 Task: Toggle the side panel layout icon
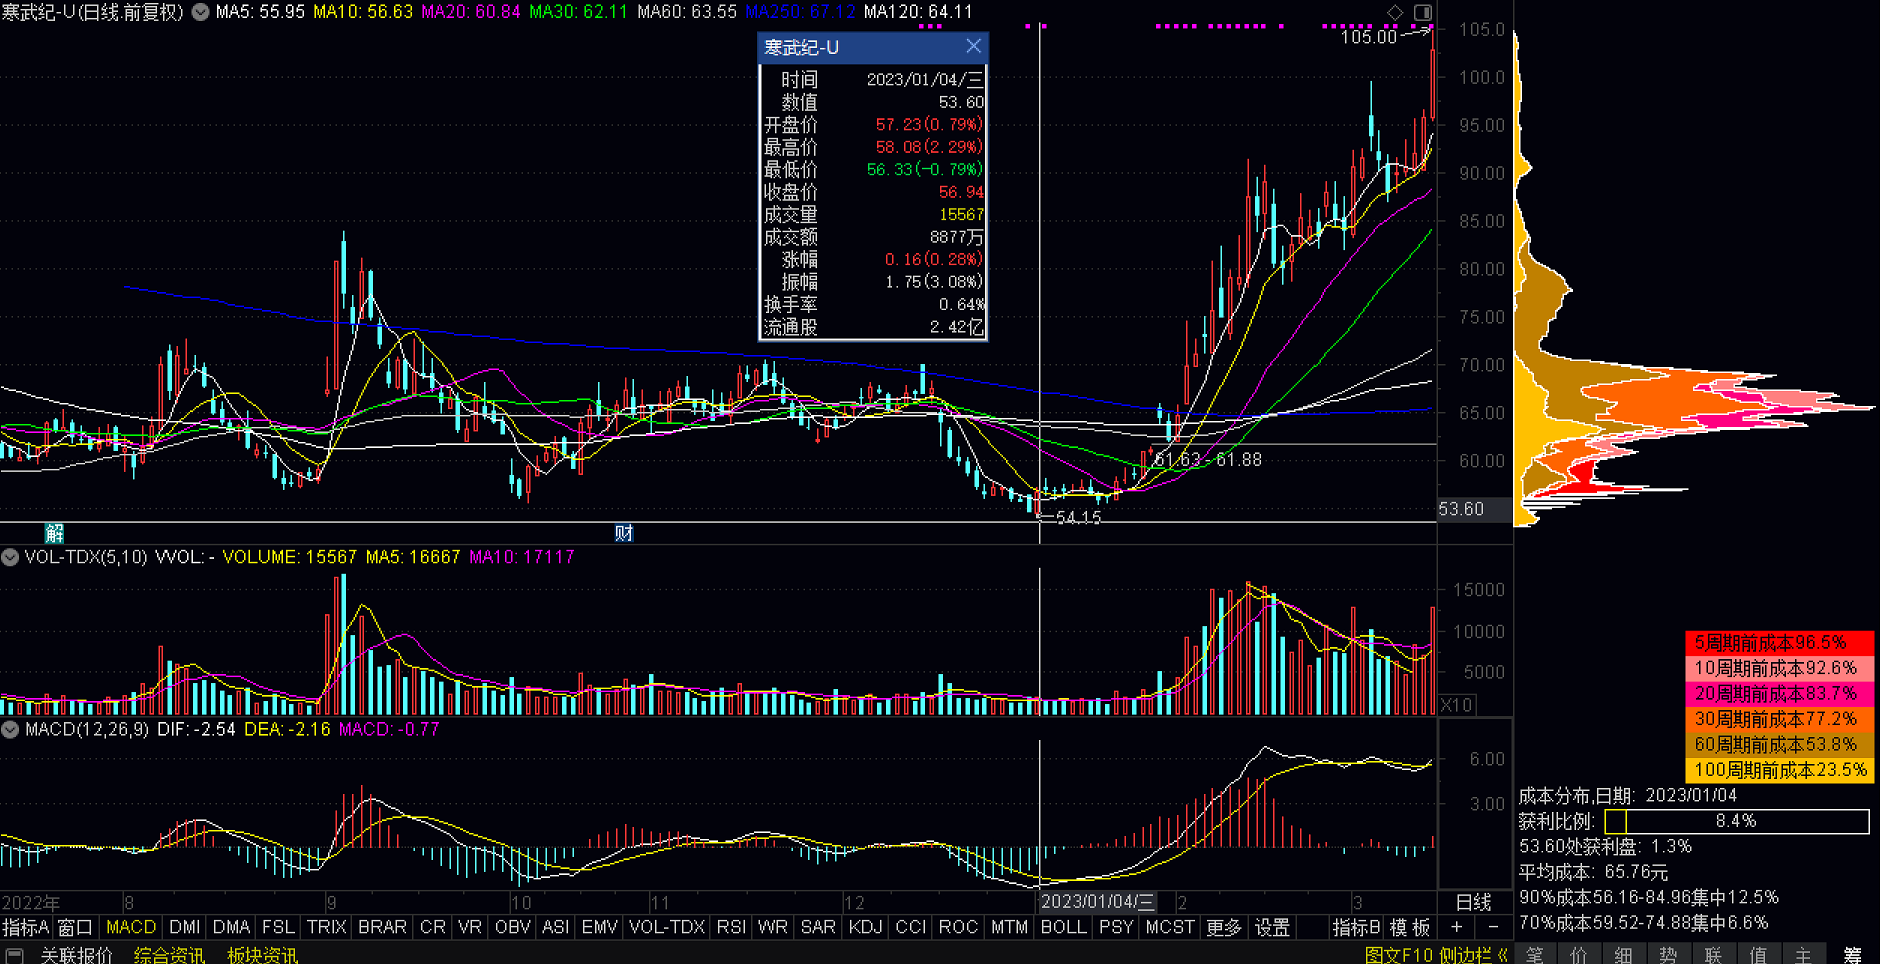coord(1423,12)
